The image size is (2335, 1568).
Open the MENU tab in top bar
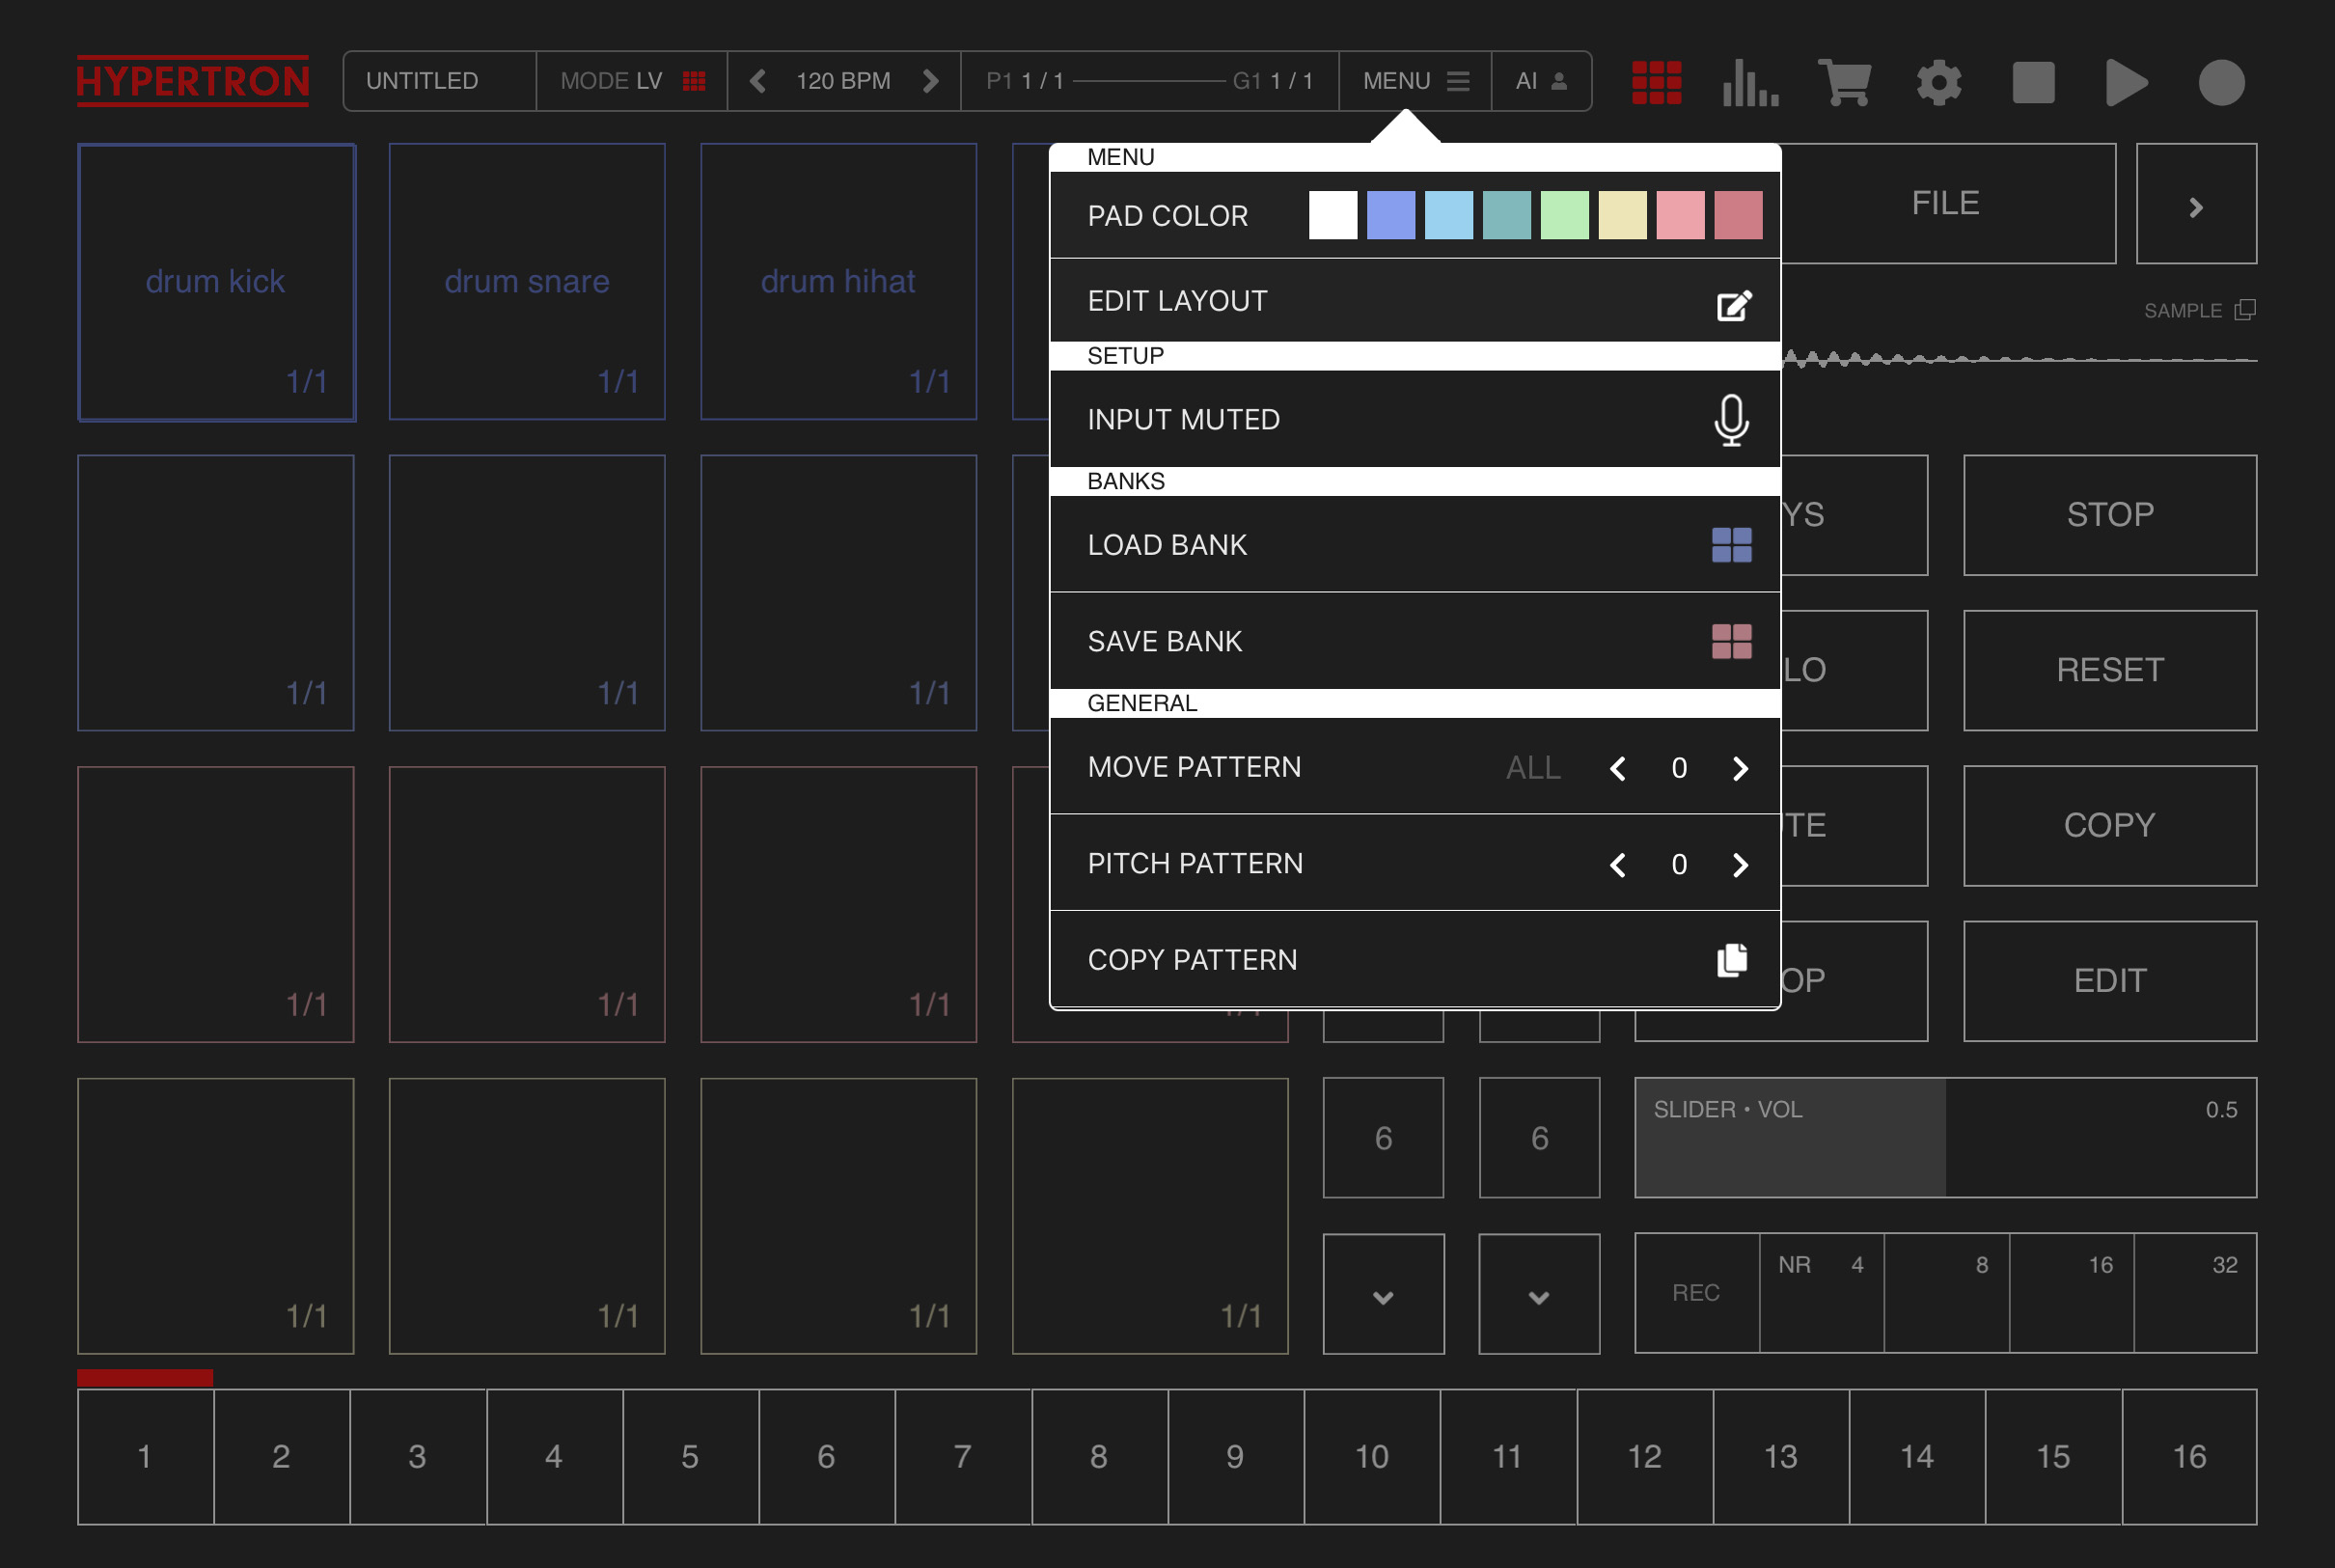point(1415,81)
